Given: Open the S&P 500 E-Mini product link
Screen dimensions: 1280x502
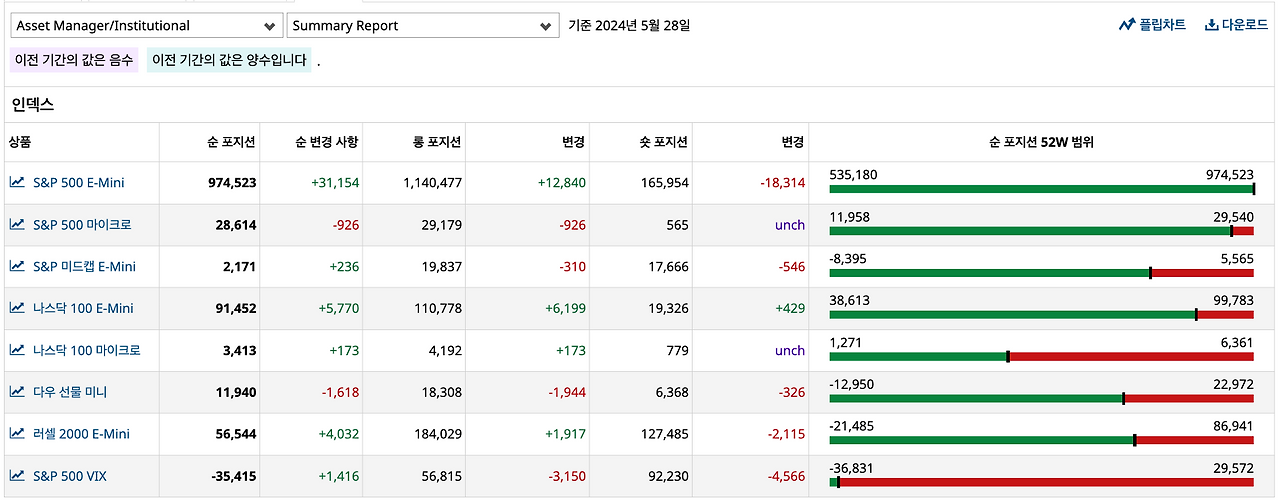Looking at the screenshot, I should (79, 183).
